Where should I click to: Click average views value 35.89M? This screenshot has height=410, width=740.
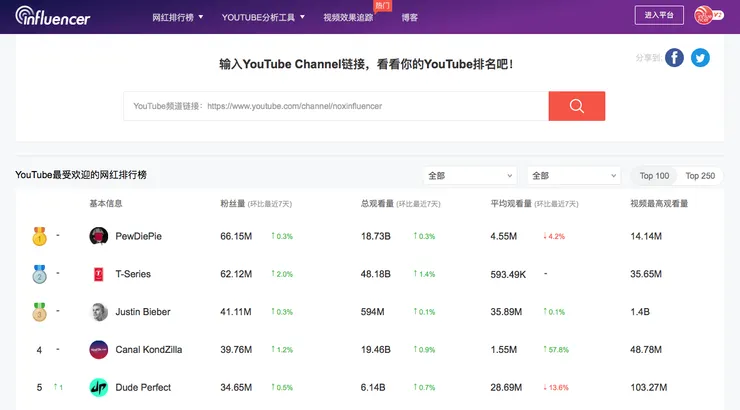click(506, 312)
